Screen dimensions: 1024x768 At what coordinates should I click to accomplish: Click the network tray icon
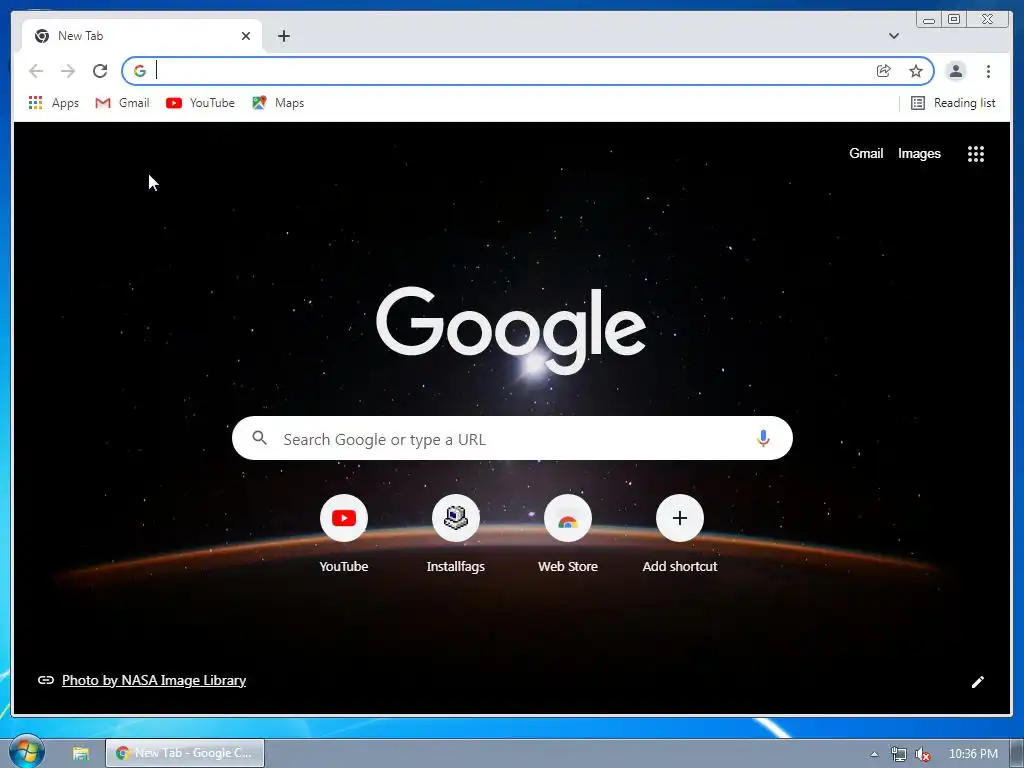(899, 754)
